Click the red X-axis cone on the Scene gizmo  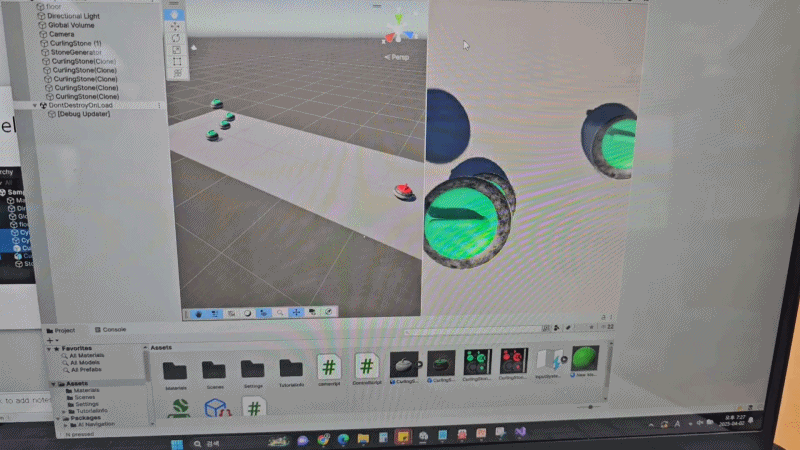(390, 37)
